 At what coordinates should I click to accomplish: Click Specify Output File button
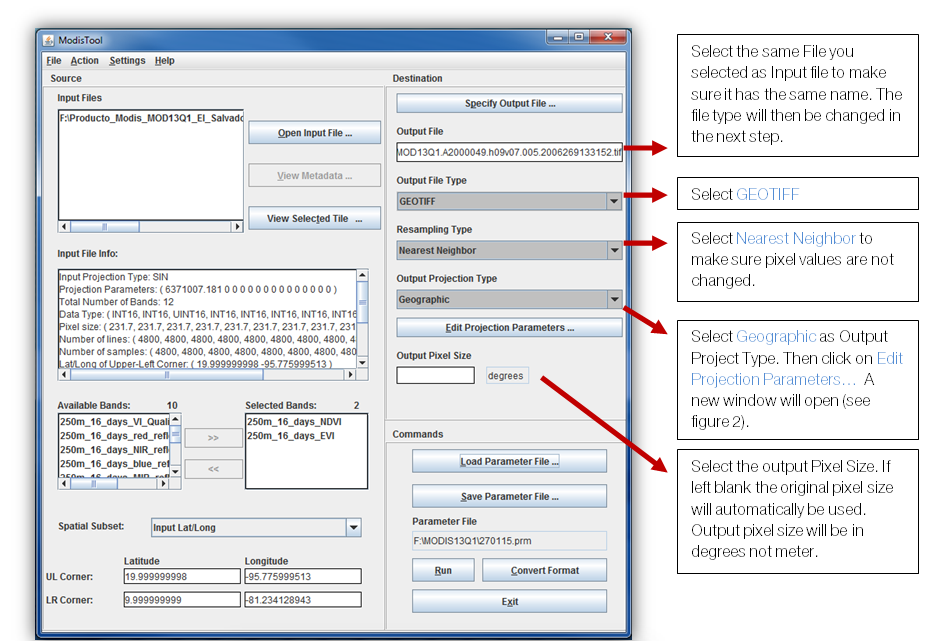click(509, 103)
